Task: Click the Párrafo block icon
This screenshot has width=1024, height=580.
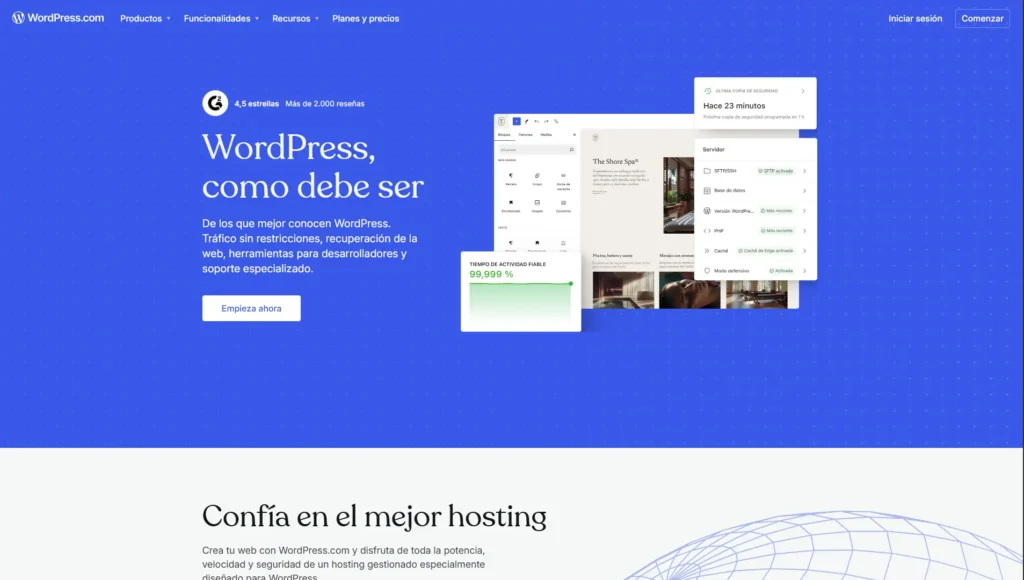Action: pyautogui.click(x=511, y=176)
